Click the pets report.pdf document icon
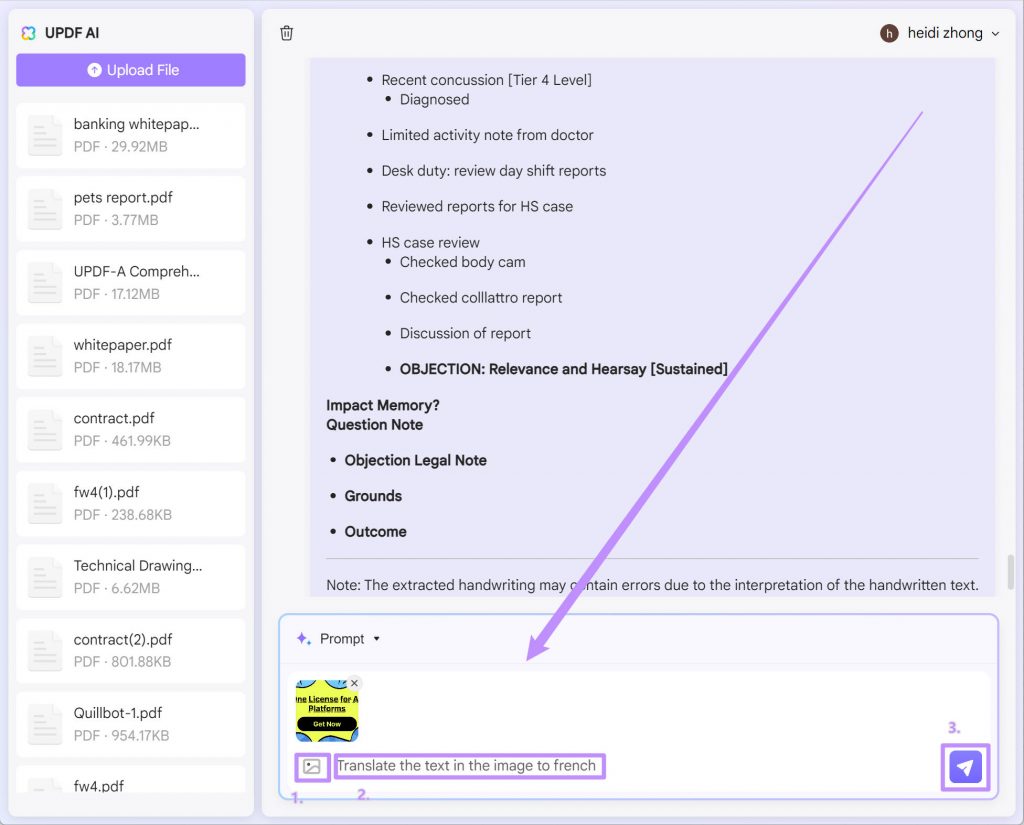The width and height of the screenshot is (1024, 825). [45, 208]
